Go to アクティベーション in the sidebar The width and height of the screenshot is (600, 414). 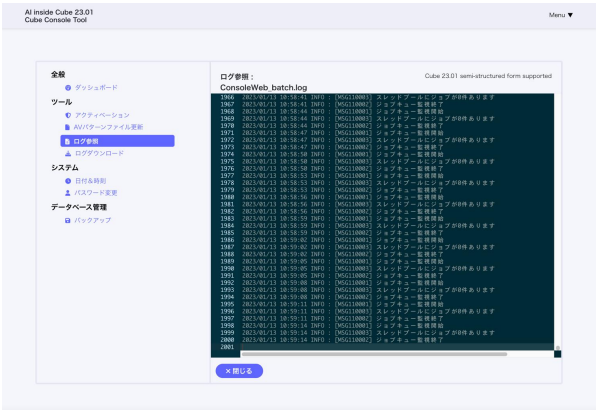pos(102,115)
